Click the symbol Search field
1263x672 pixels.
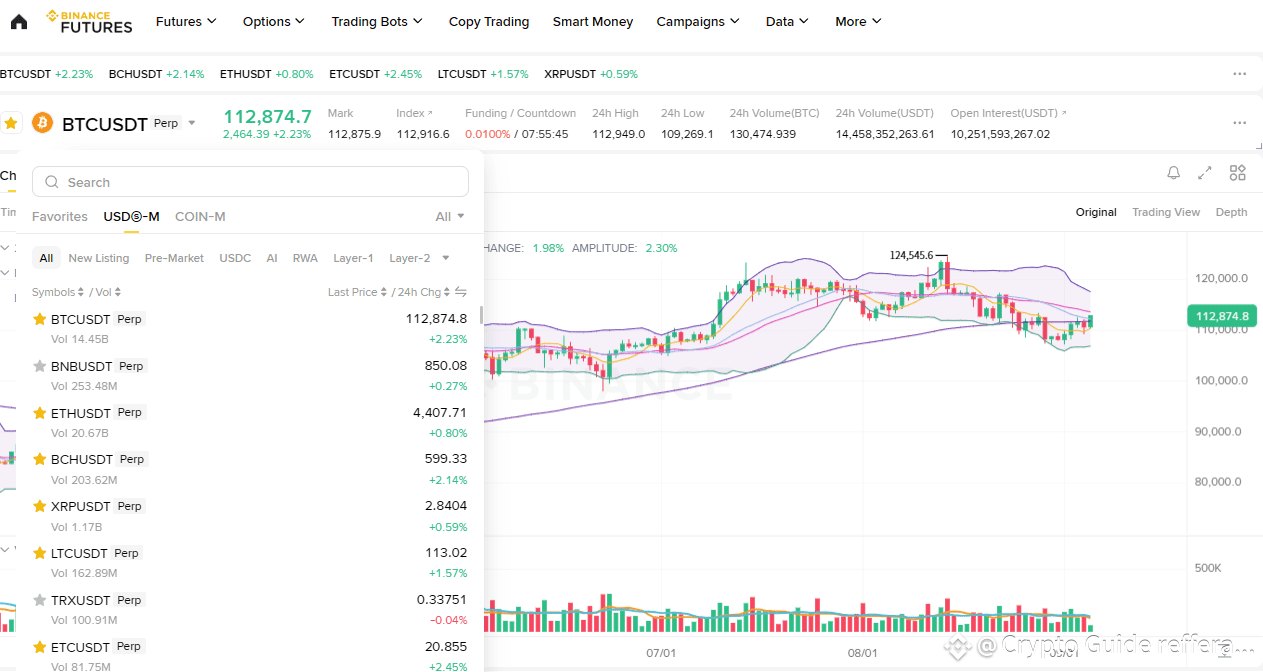click(x=250, y=182)
